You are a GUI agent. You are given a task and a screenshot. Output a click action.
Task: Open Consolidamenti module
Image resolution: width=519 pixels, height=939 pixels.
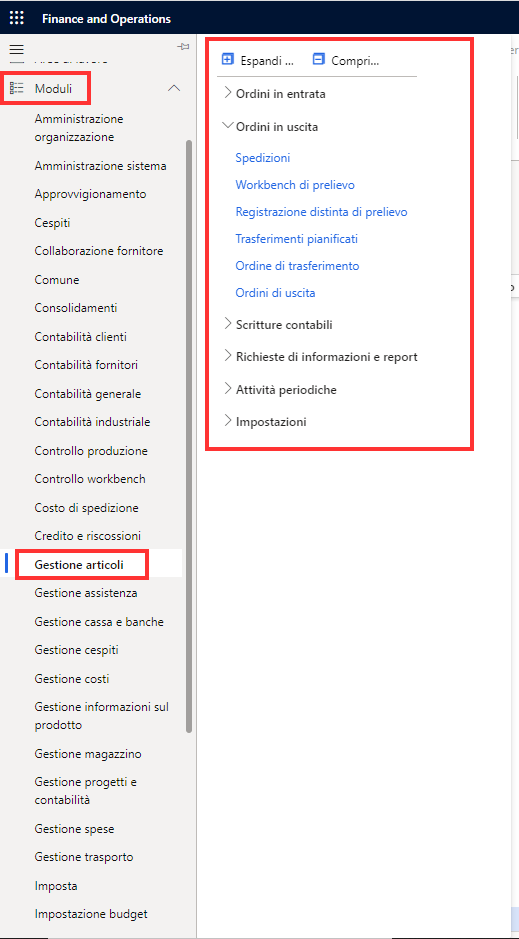tap(76, 308)
